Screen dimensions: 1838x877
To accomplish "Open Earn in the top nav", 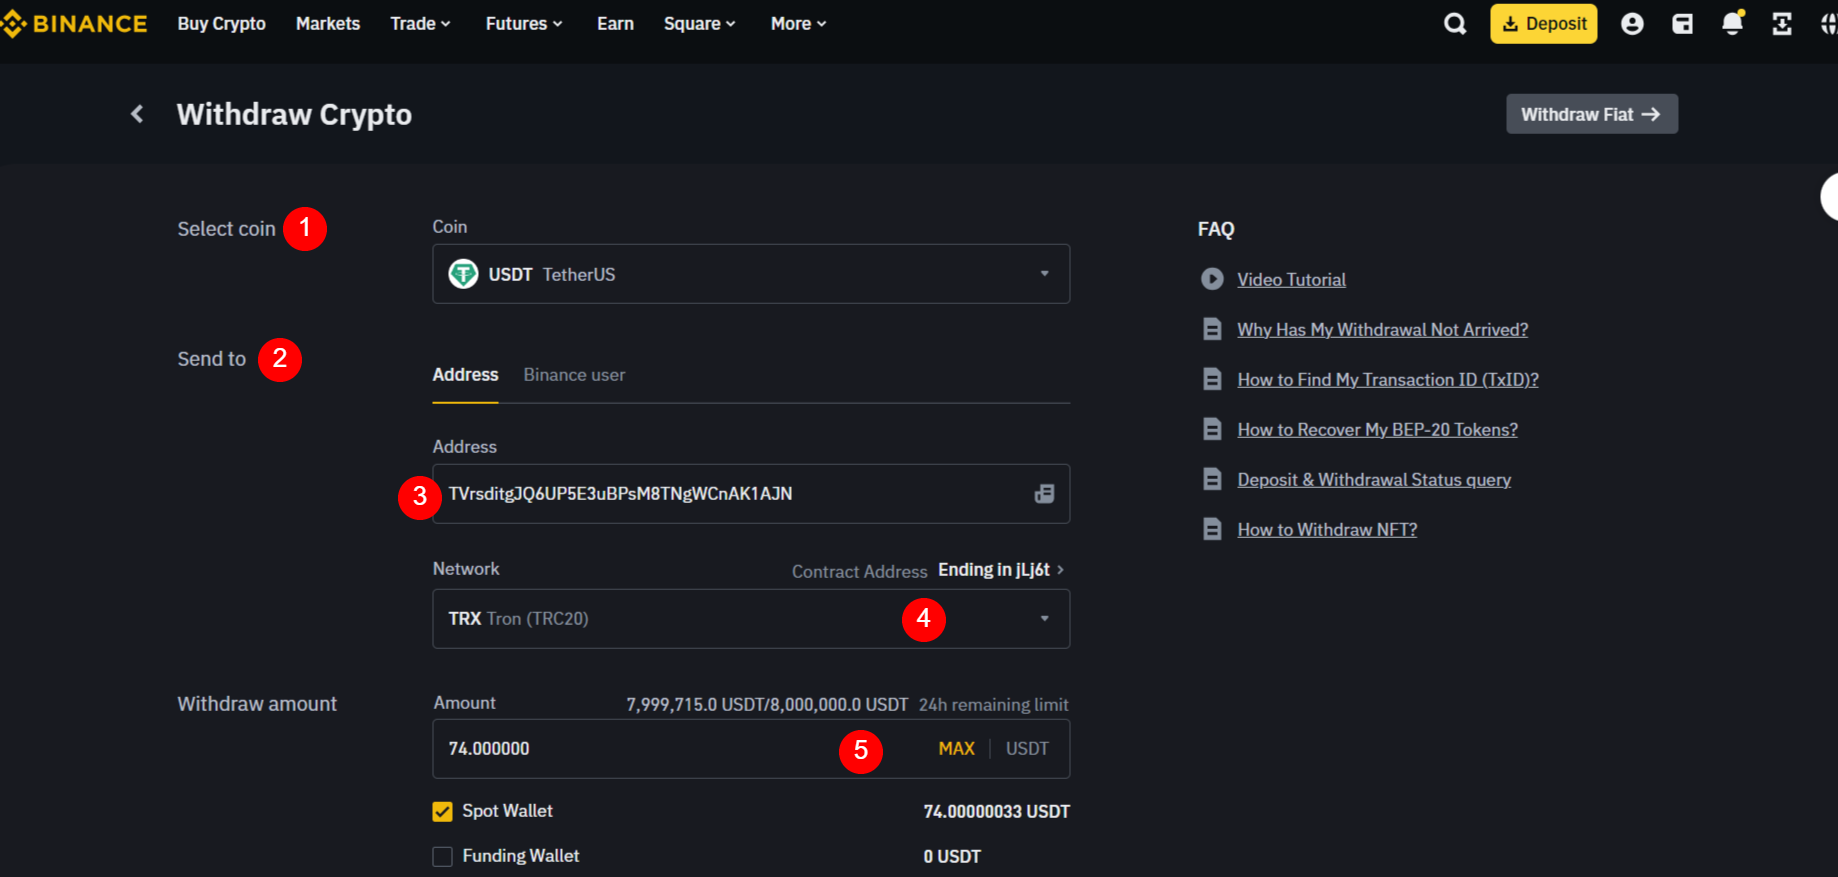I will (615, 23).
